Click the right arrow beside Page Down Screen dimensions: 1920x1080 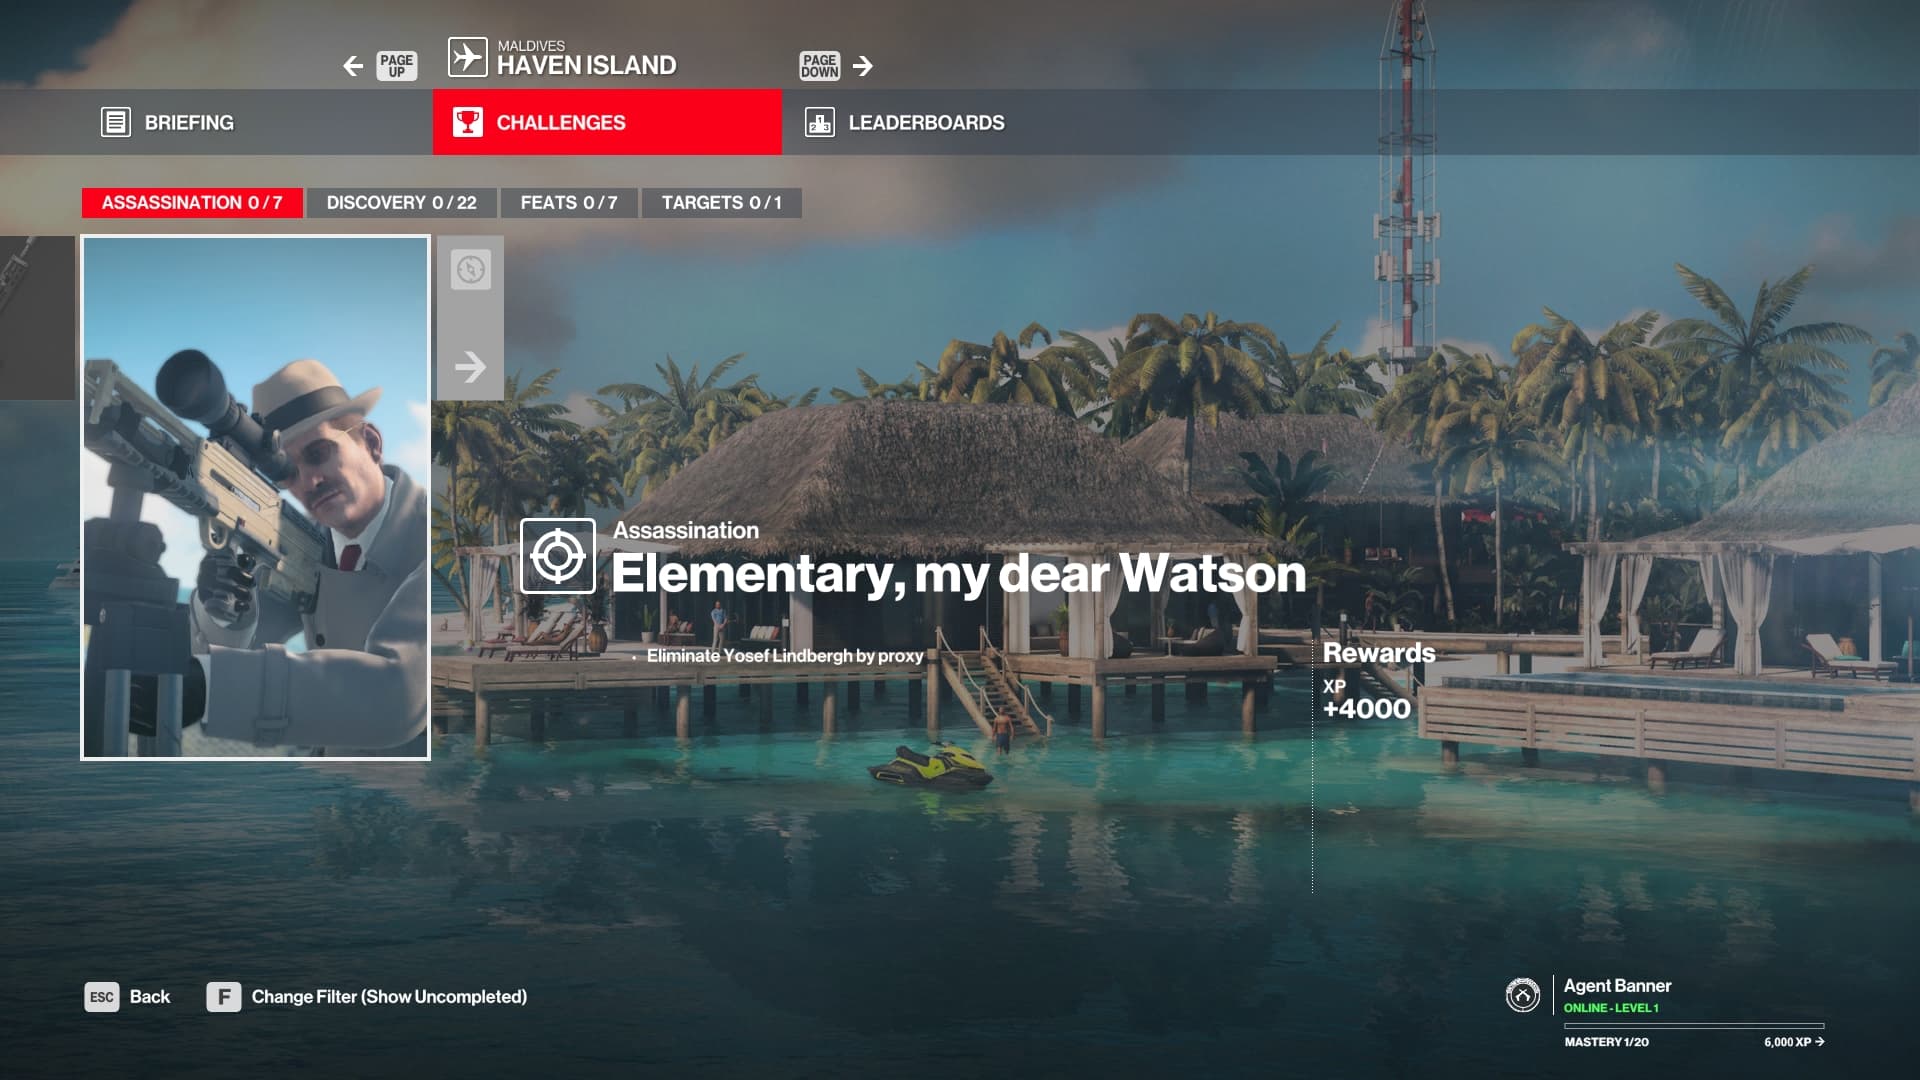tap(863, 66)
